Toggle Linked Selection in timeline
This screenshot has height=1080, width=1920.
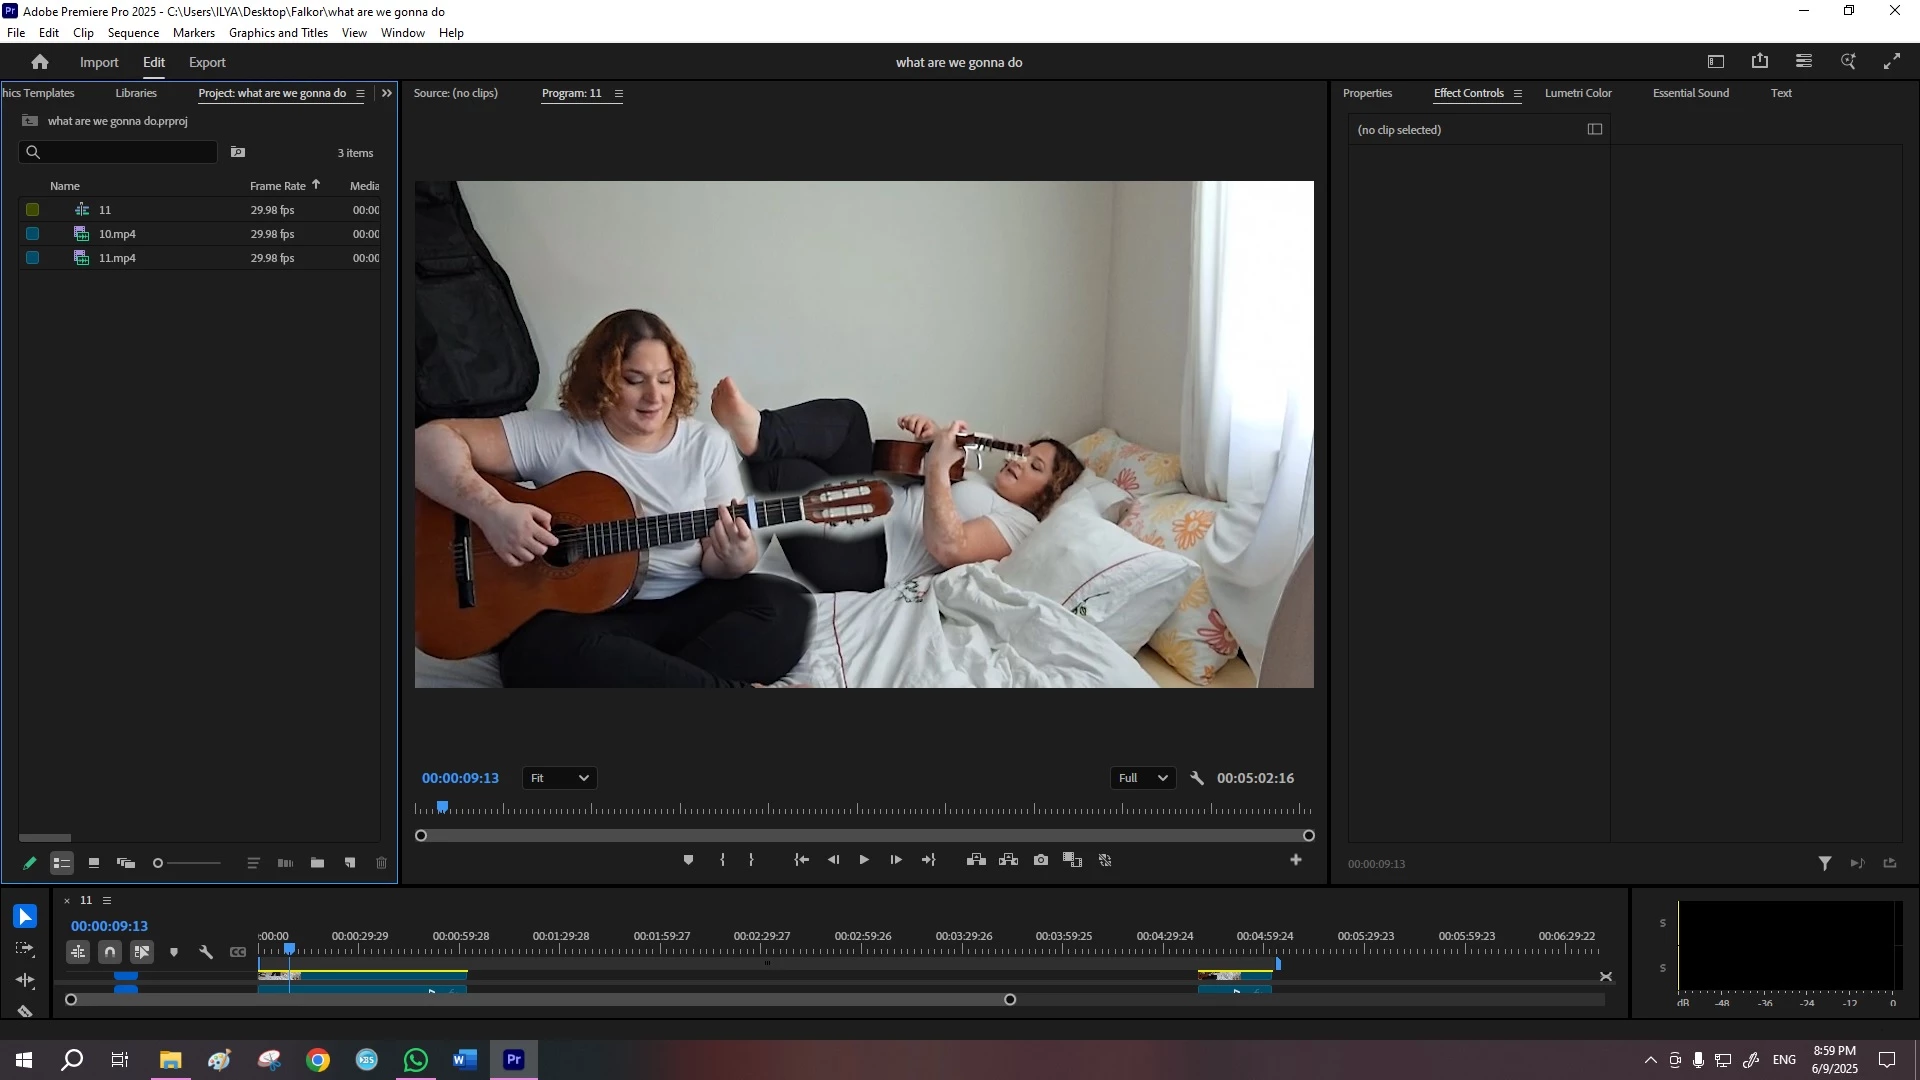tap(142, 952)
